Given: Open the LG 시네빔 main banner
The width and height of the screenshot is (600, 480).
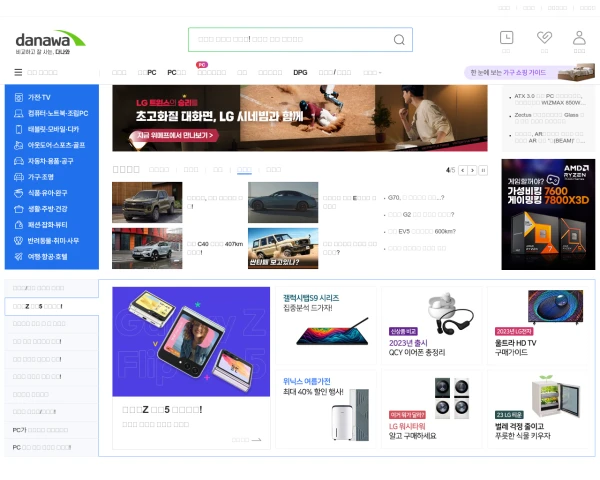Looking at the screenshot, I should pyautogui.click(x=300, y=118).
